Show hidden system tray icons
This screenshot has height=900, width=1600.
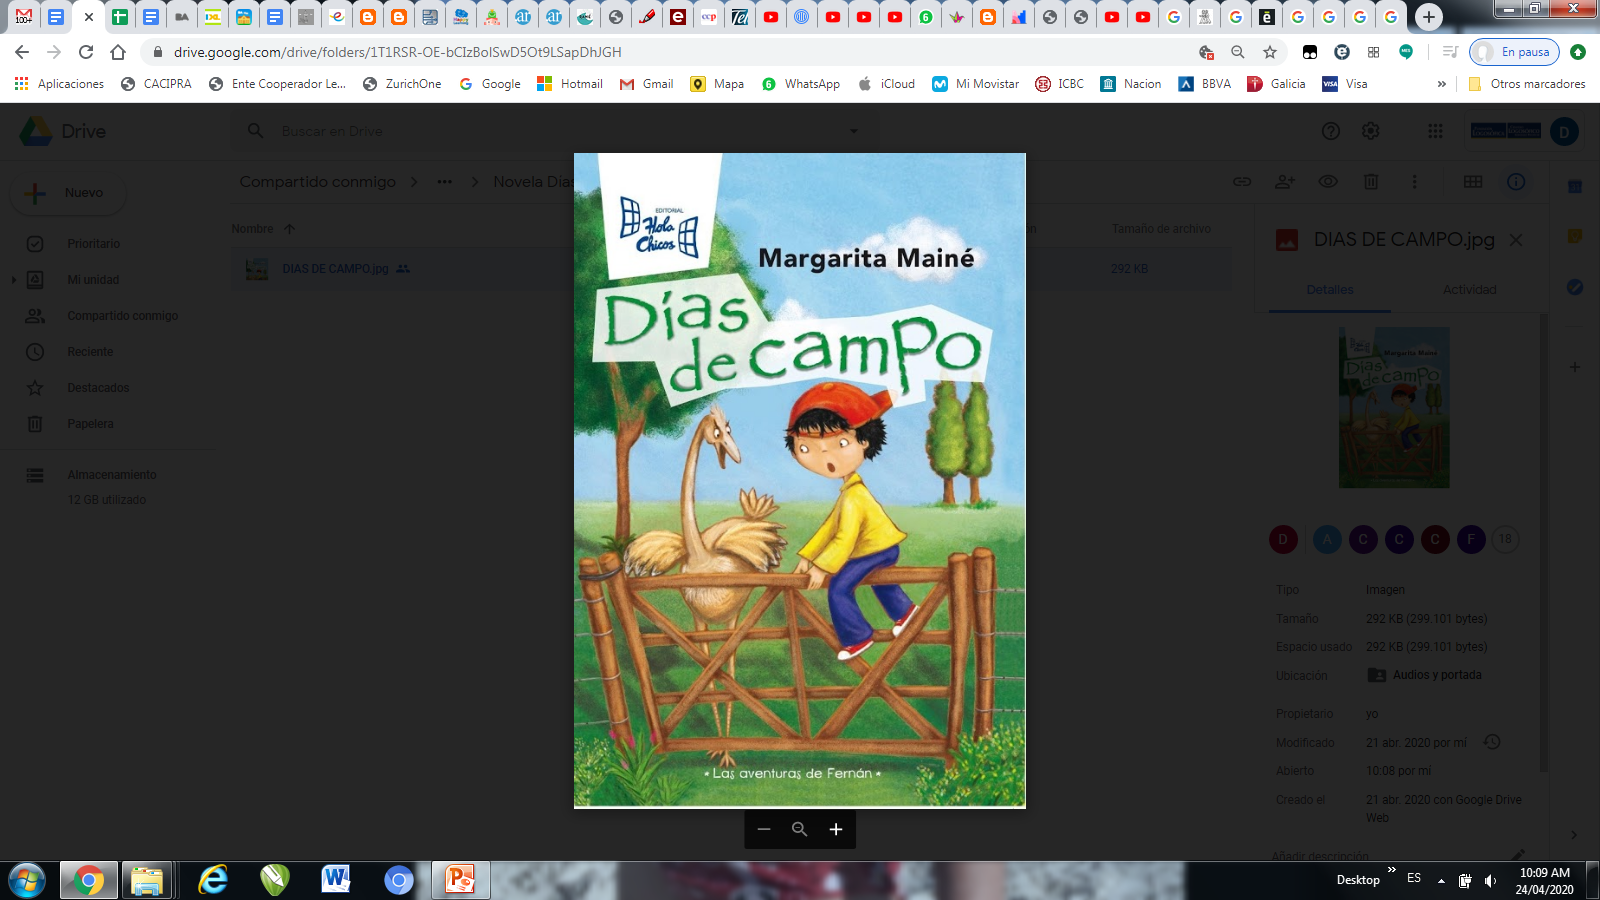[1441, 881]
